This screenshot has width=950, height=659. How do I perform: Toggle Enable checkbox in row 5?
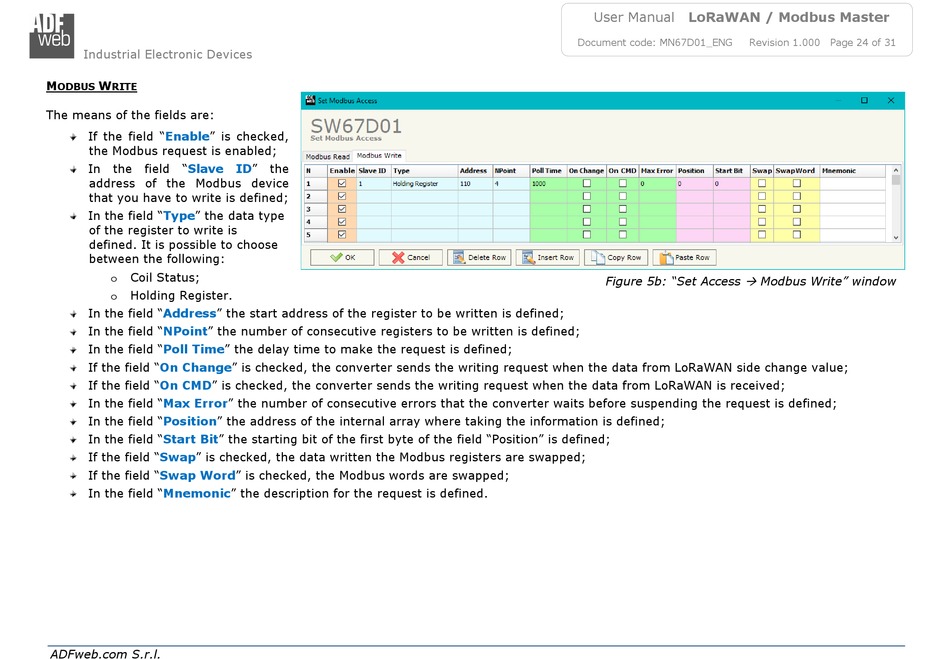point(342,234)
